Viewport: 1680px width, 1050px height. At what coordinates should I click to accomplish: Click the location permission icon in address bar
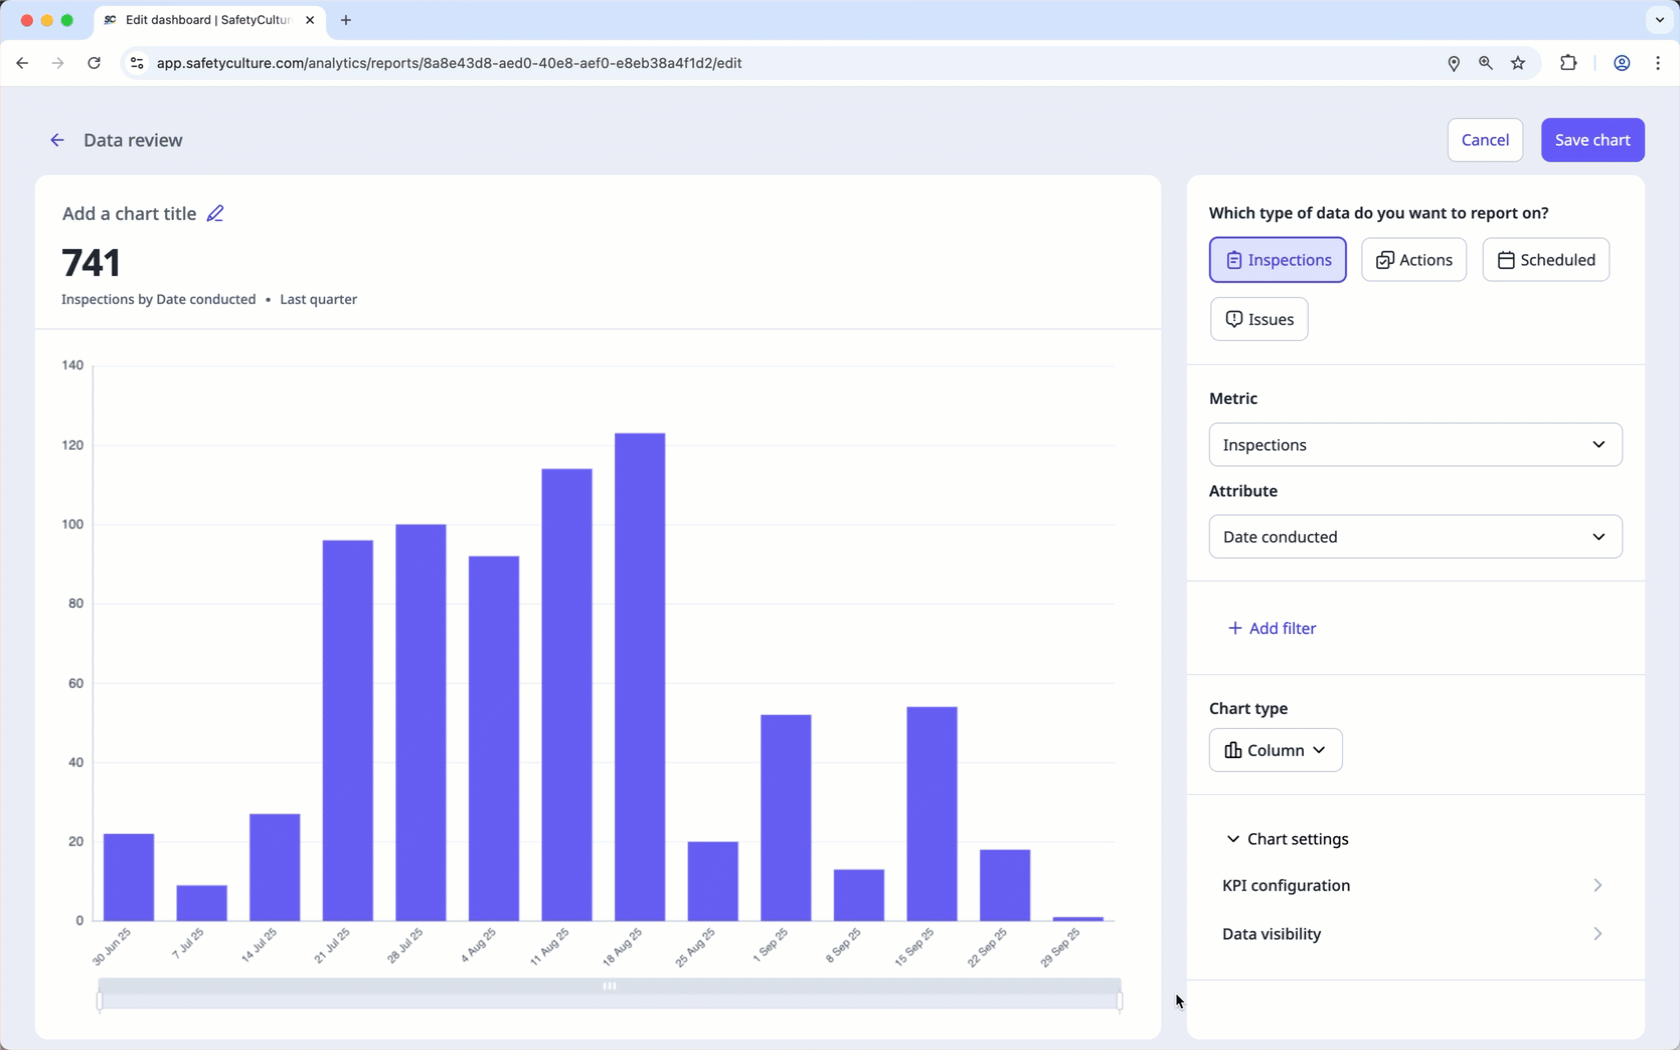click(x=1454, y=63)
